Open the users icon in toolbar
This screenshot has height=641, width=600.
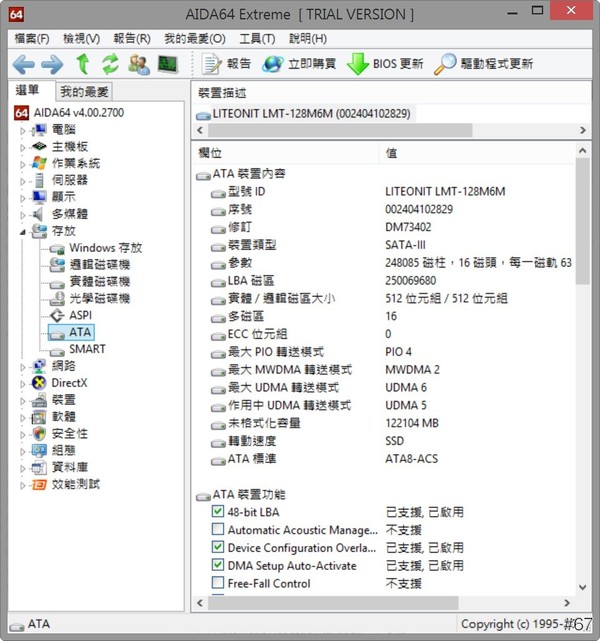coord(139,64)
